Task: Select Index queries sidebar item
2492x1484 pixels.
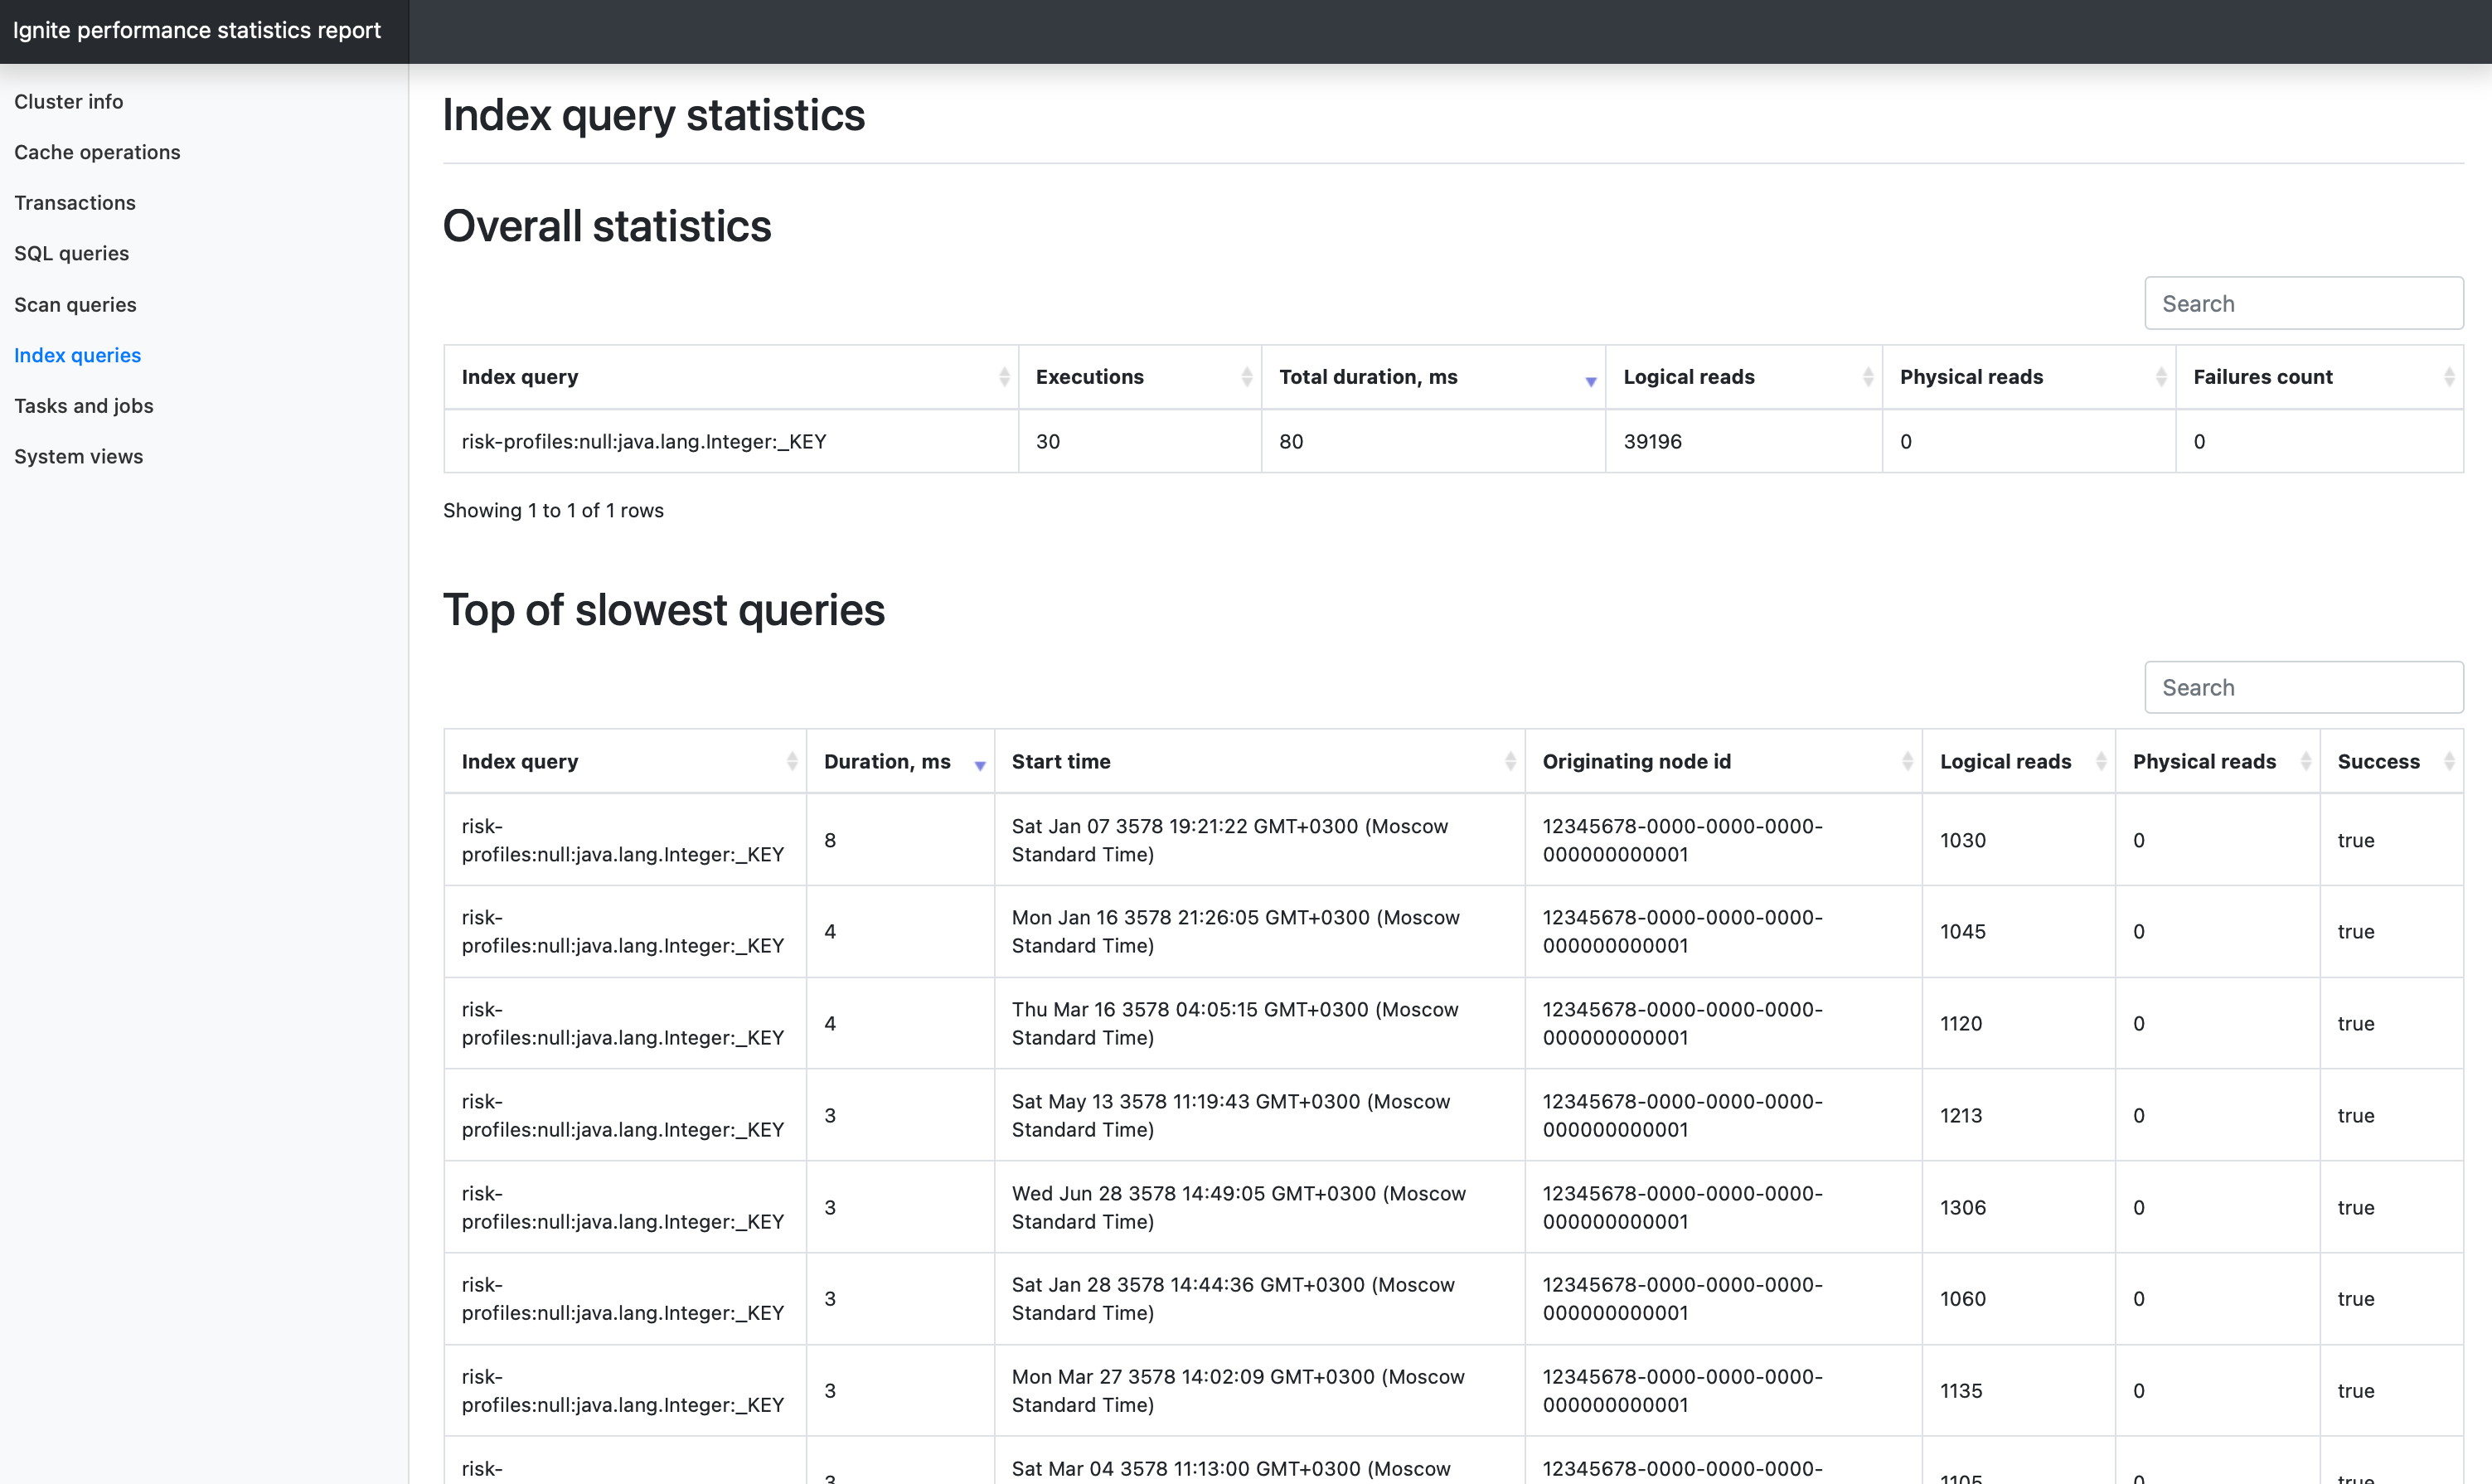Action: click(78, 355)
